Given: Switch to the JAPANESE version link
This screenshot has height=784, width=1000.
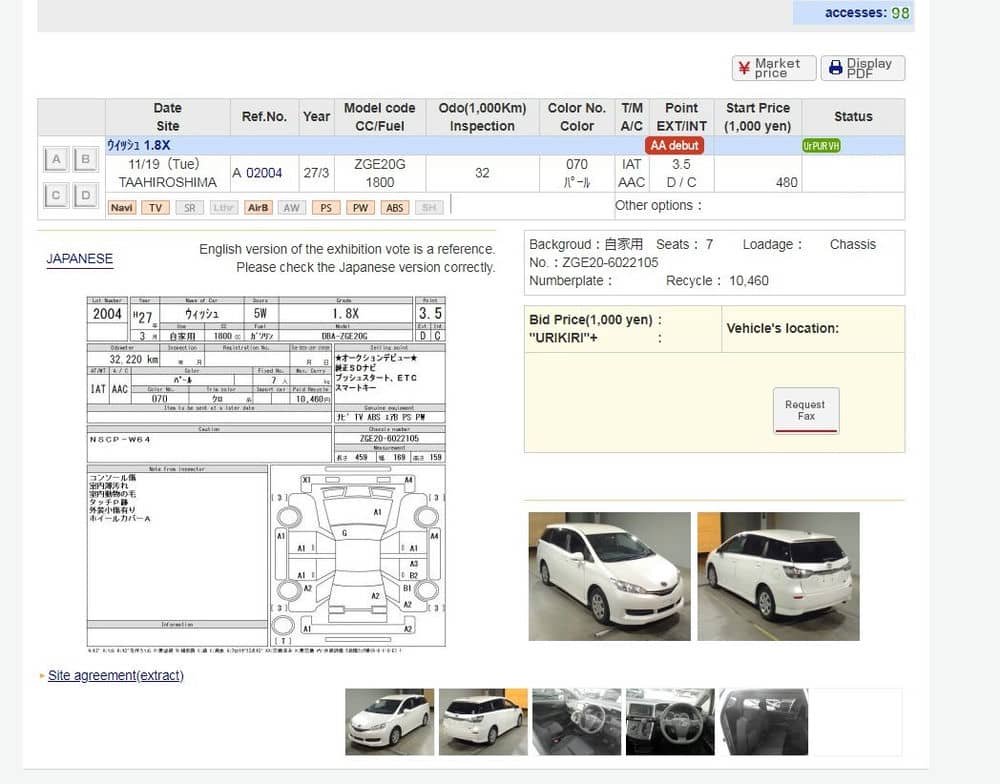Looking at the screenshot, I should (x=79, y=259).
